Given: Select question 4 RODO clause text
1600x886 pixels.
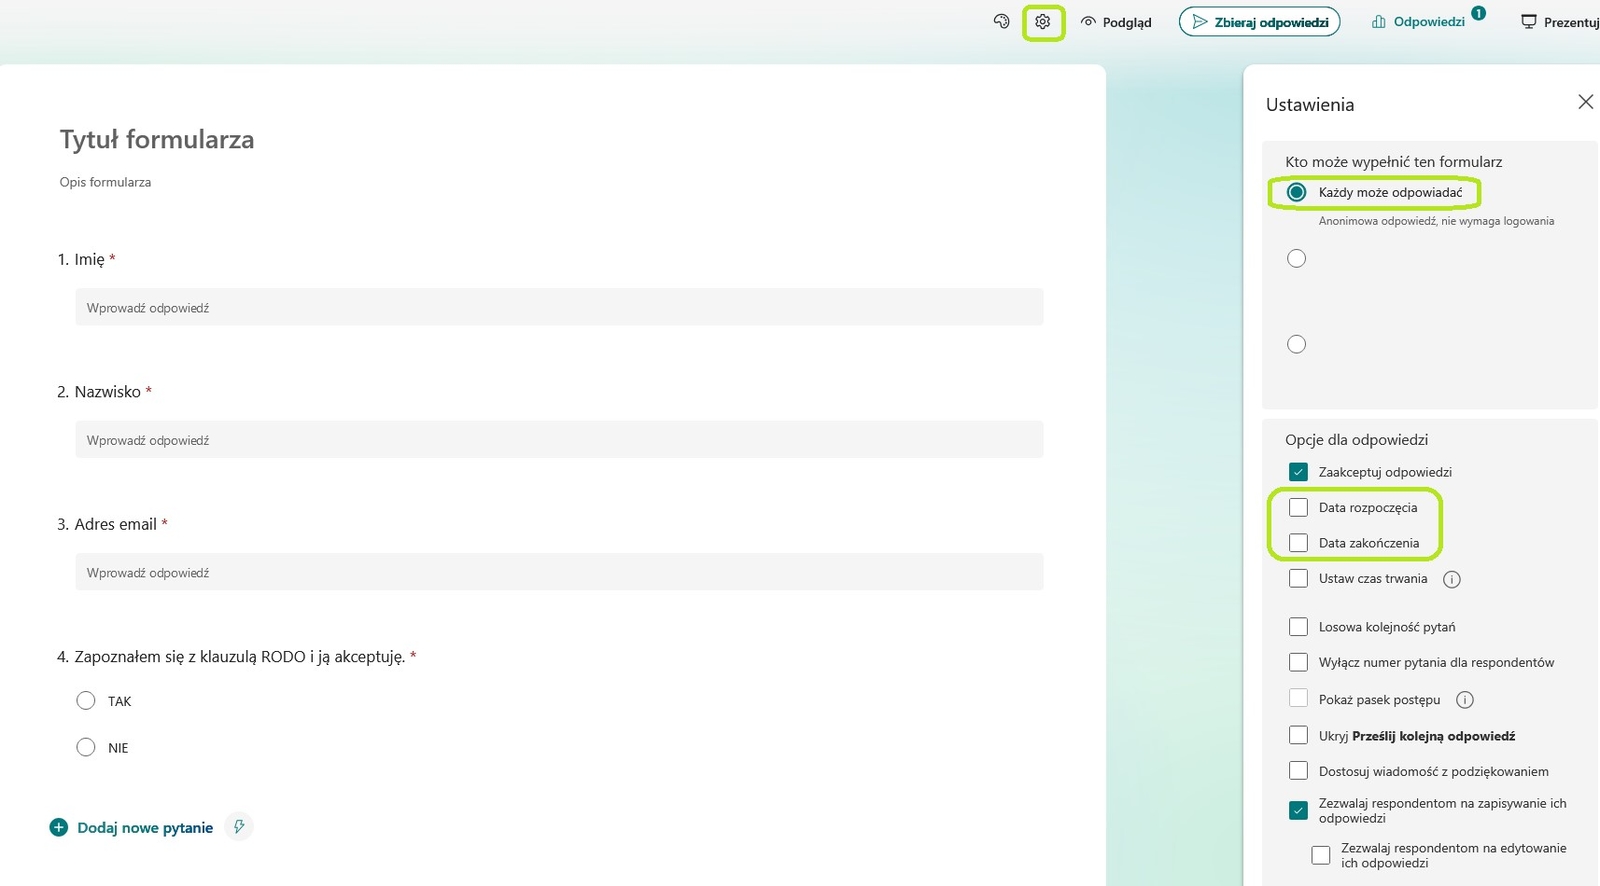Looking at the screenshot, I should click(x=236, y=657).
